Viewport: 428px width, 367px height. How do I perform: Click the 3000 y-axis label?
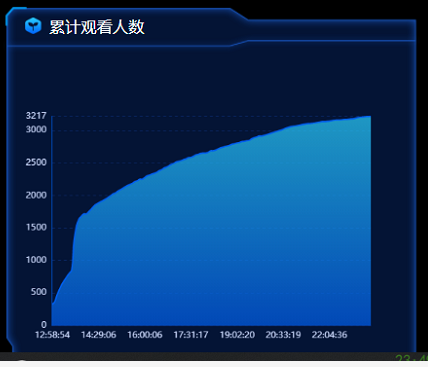(x=36, y=129)
